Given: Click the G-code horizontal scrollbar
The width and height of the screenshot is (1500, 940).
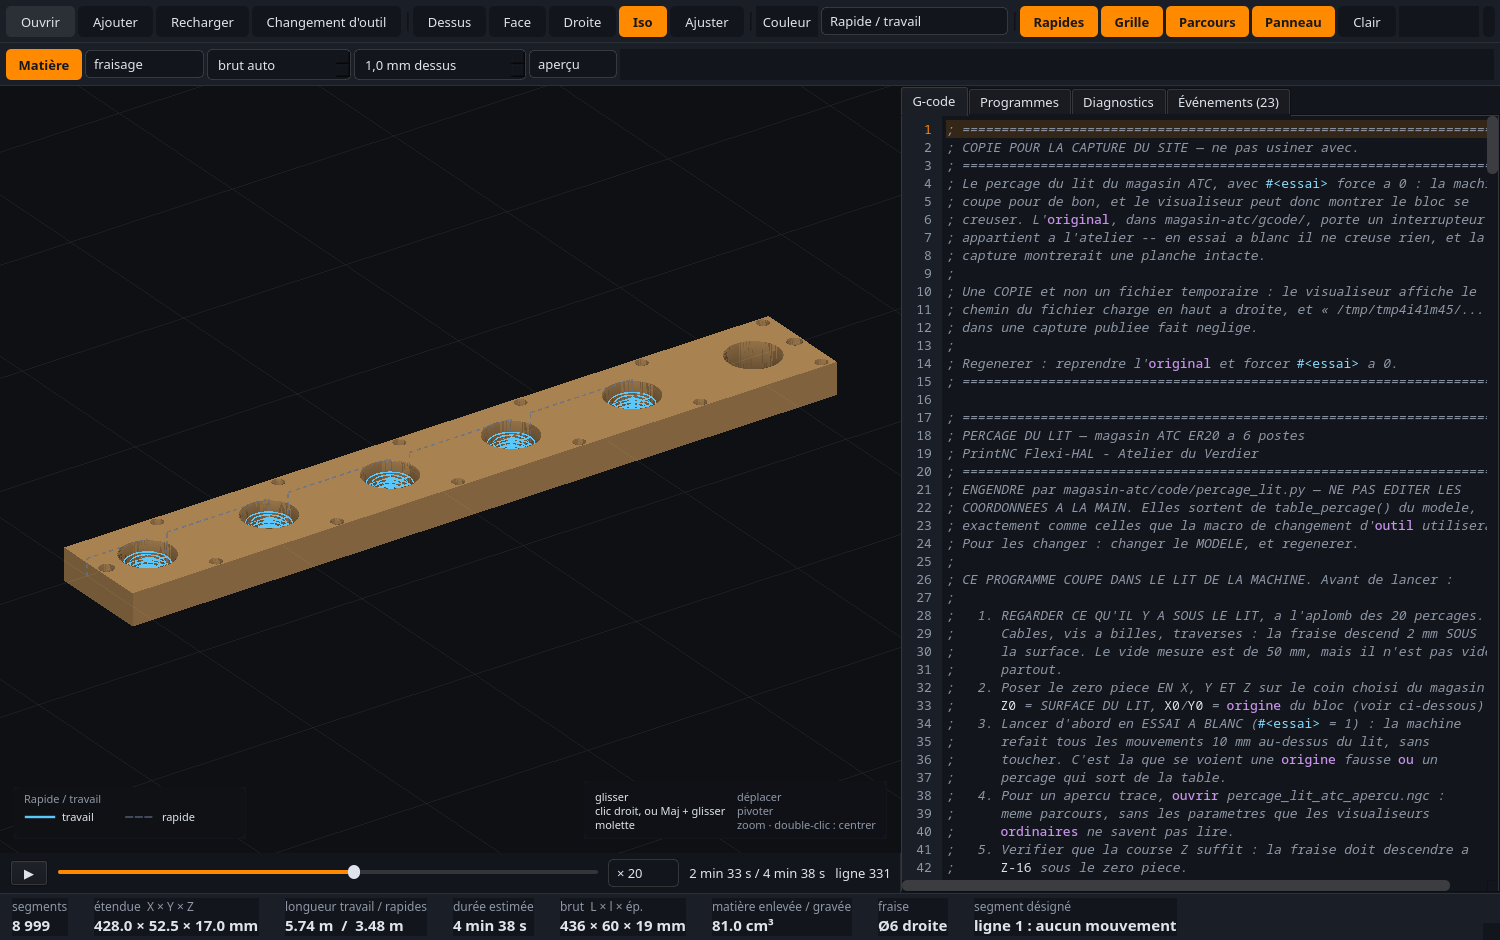Looking at the screenshot, I should point(1176,885).
